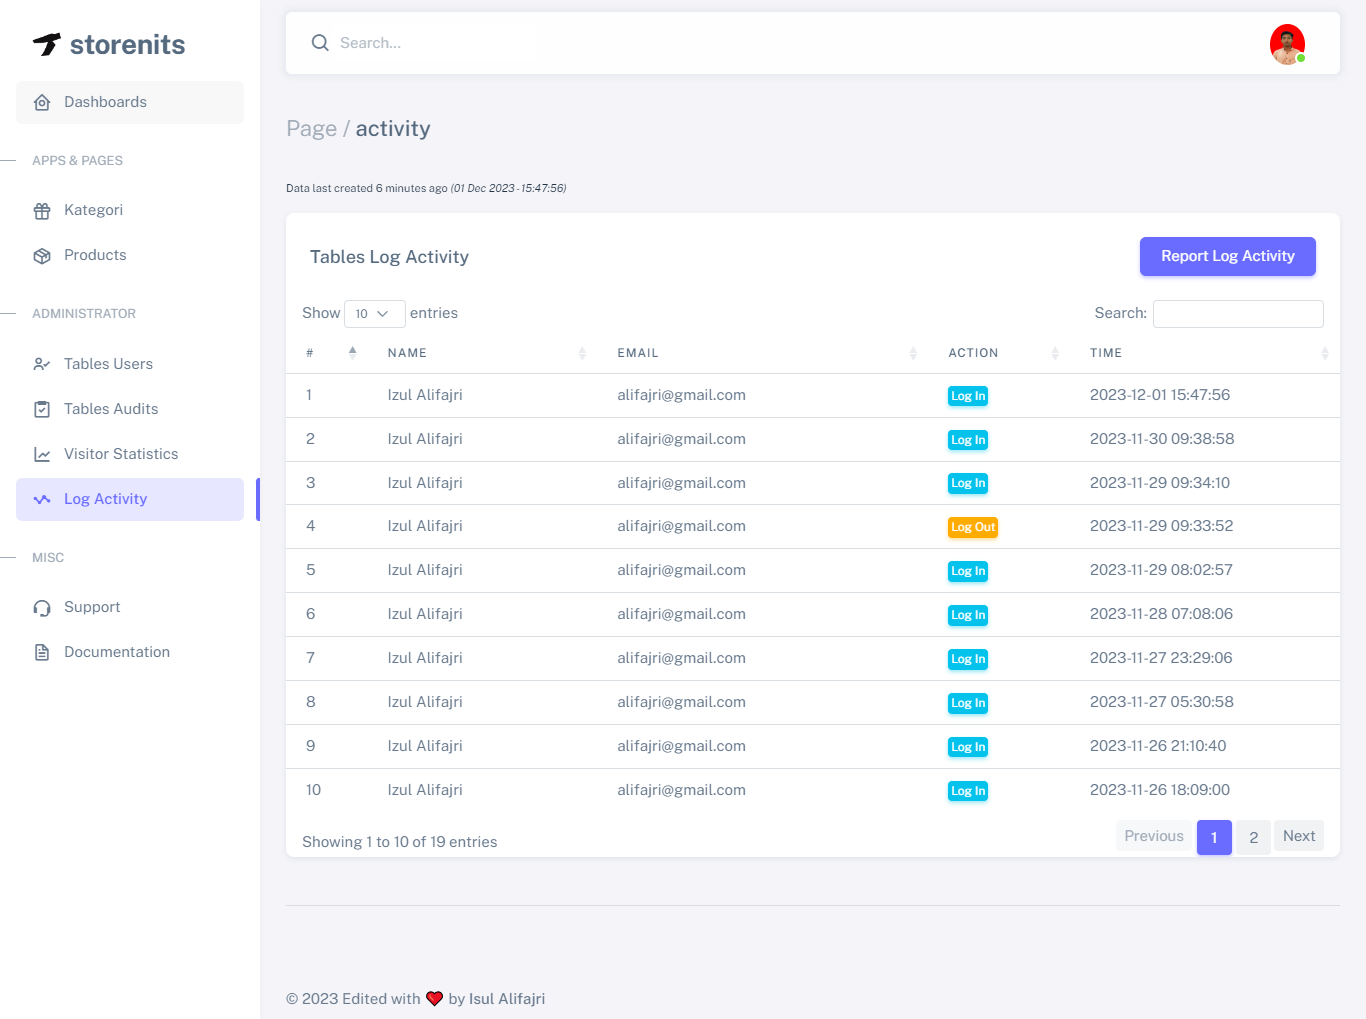
Task: Sort table by Action column
Action: click(x=973, y=353)
